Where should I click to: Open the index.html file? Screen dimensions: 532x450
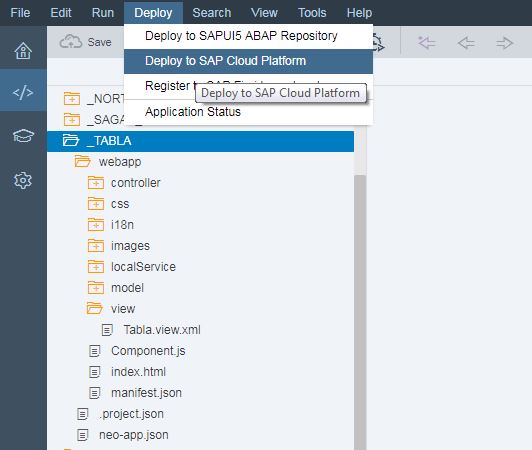[x=138, y=372]
